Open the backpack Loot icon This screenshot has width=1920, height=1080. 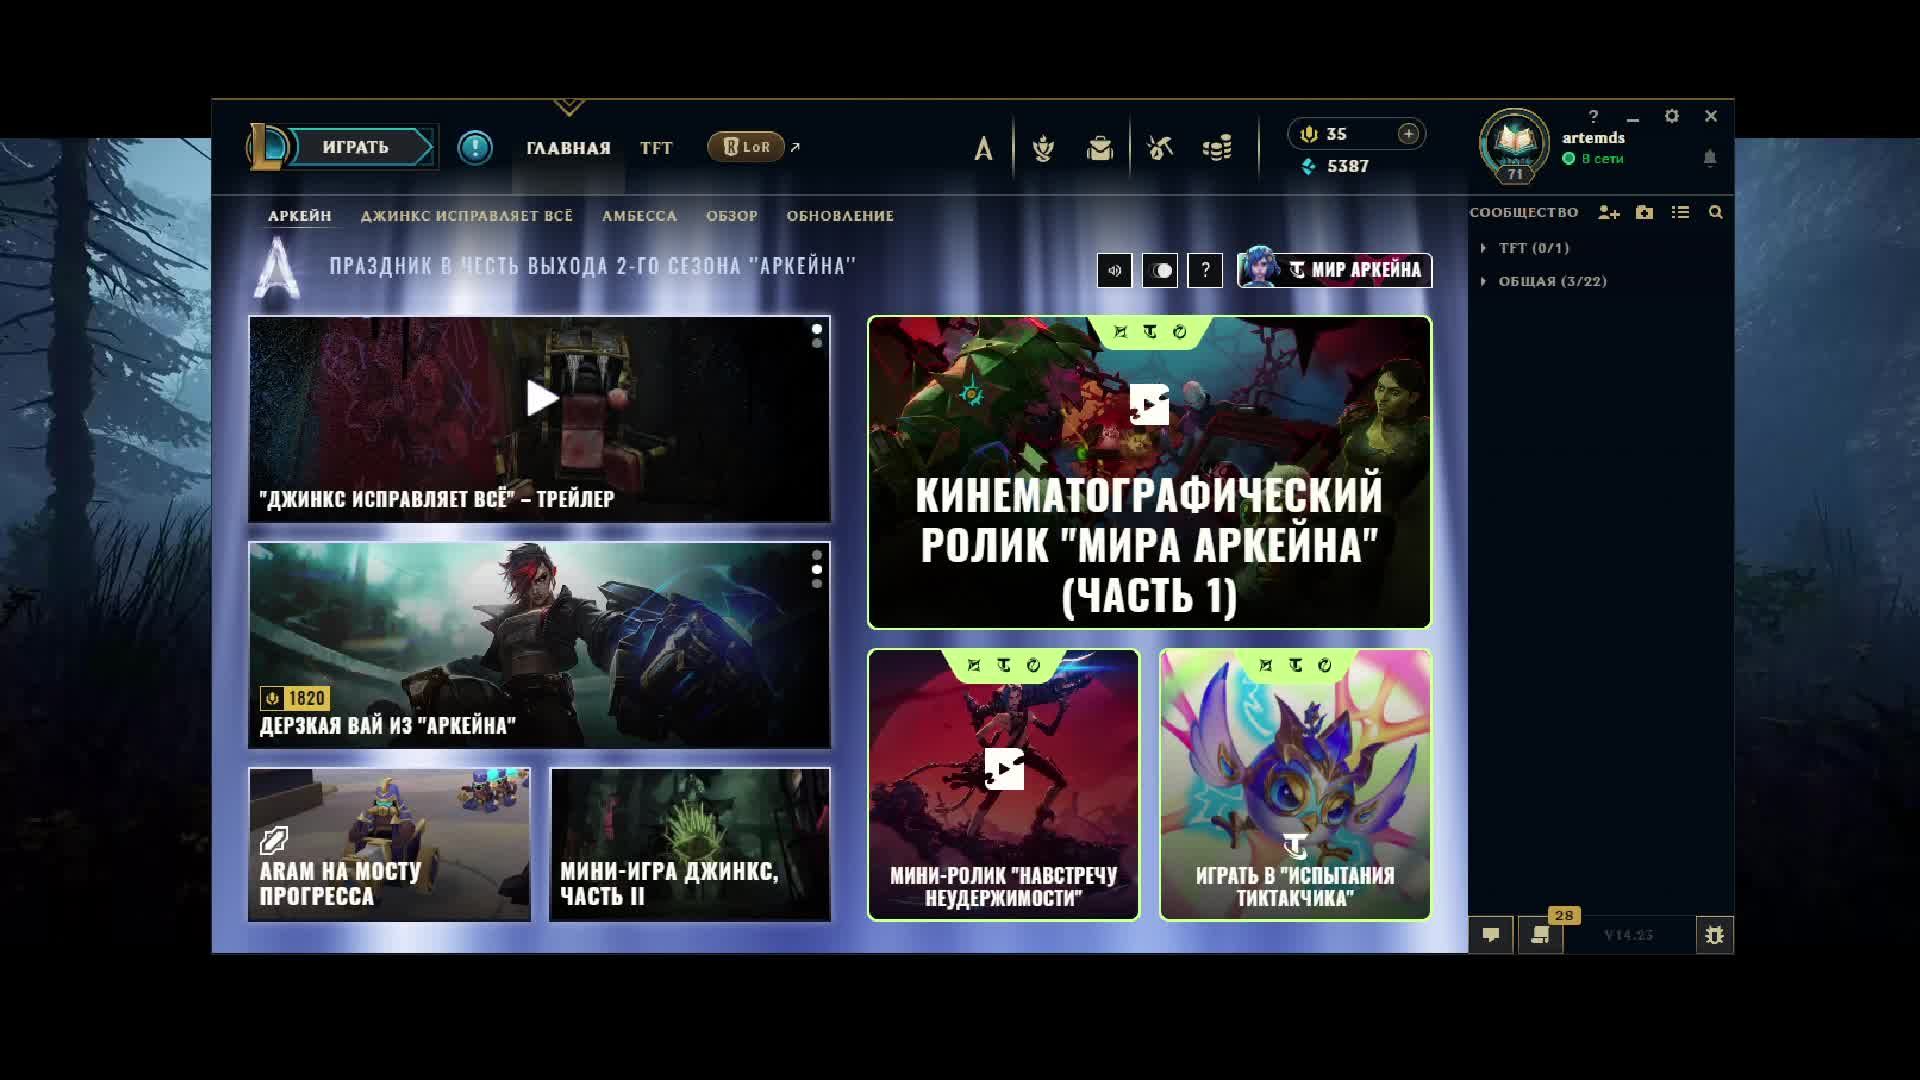pyautogui.click(x=1100, y=148)
